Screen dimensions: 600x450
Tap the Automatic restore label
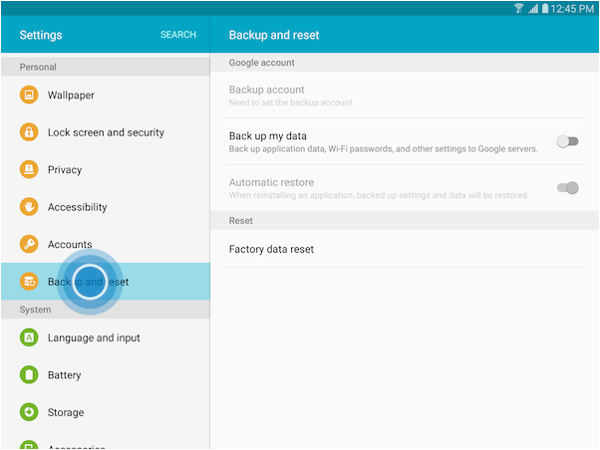(x=271, y=182)
